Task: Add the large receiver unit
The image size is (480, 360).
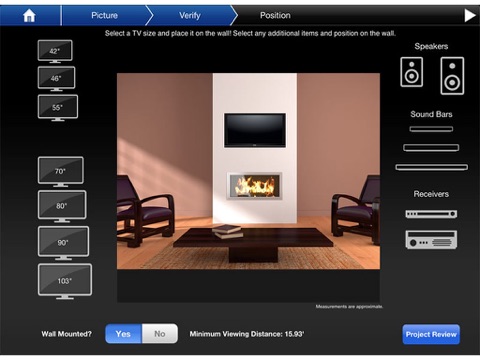Action: coord(431,239)
